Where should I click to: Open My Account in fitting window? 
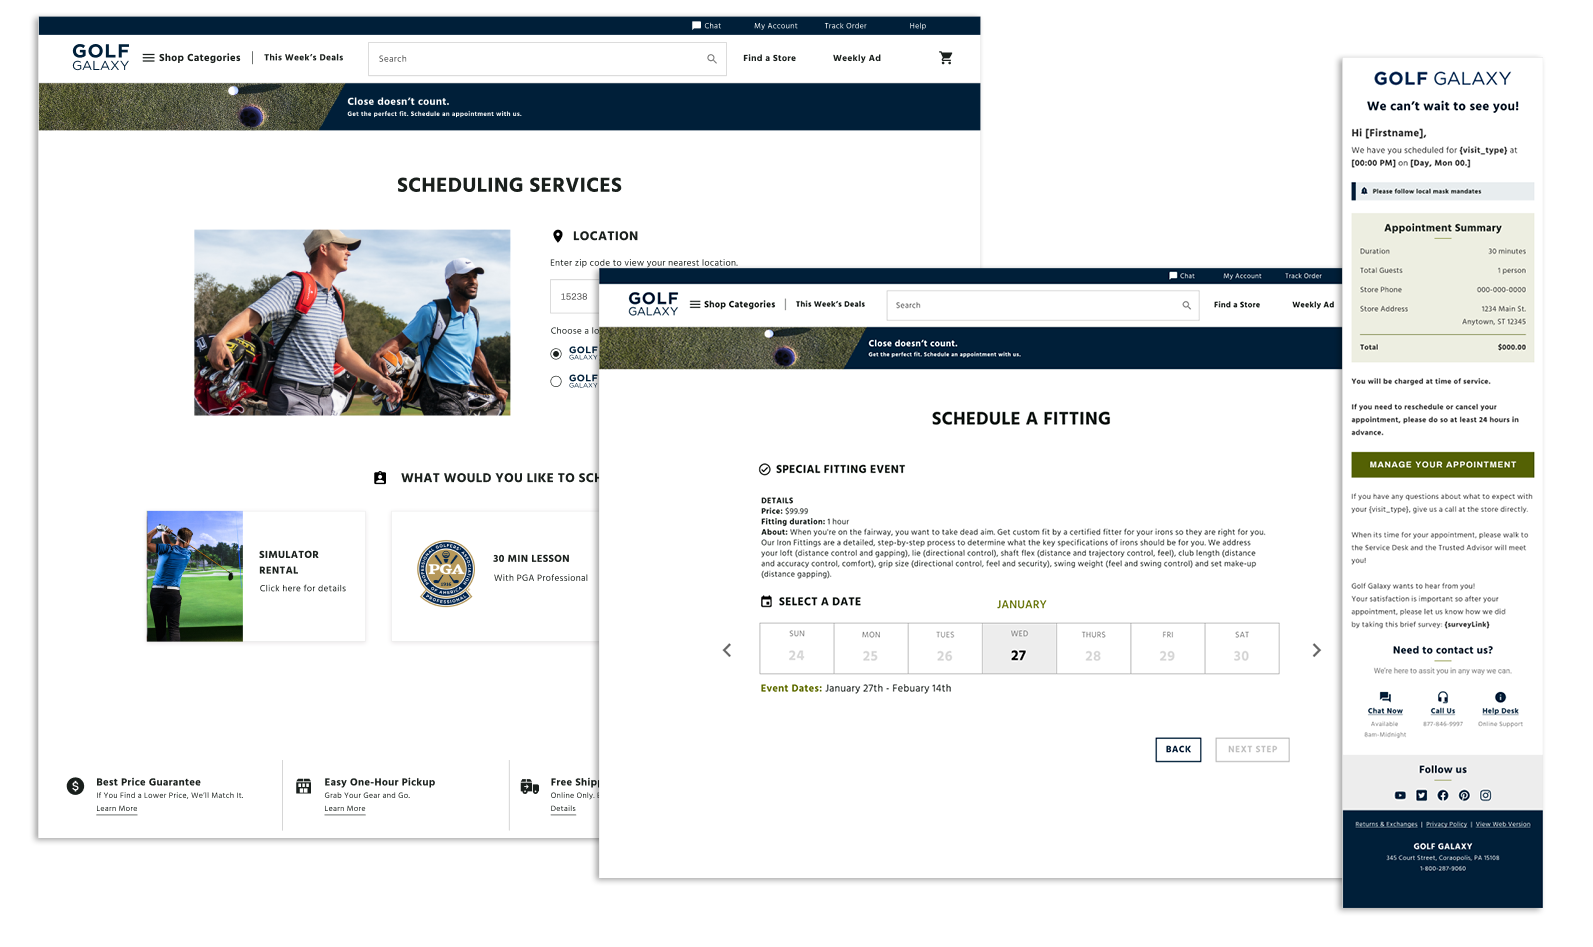click(1242, 276)
